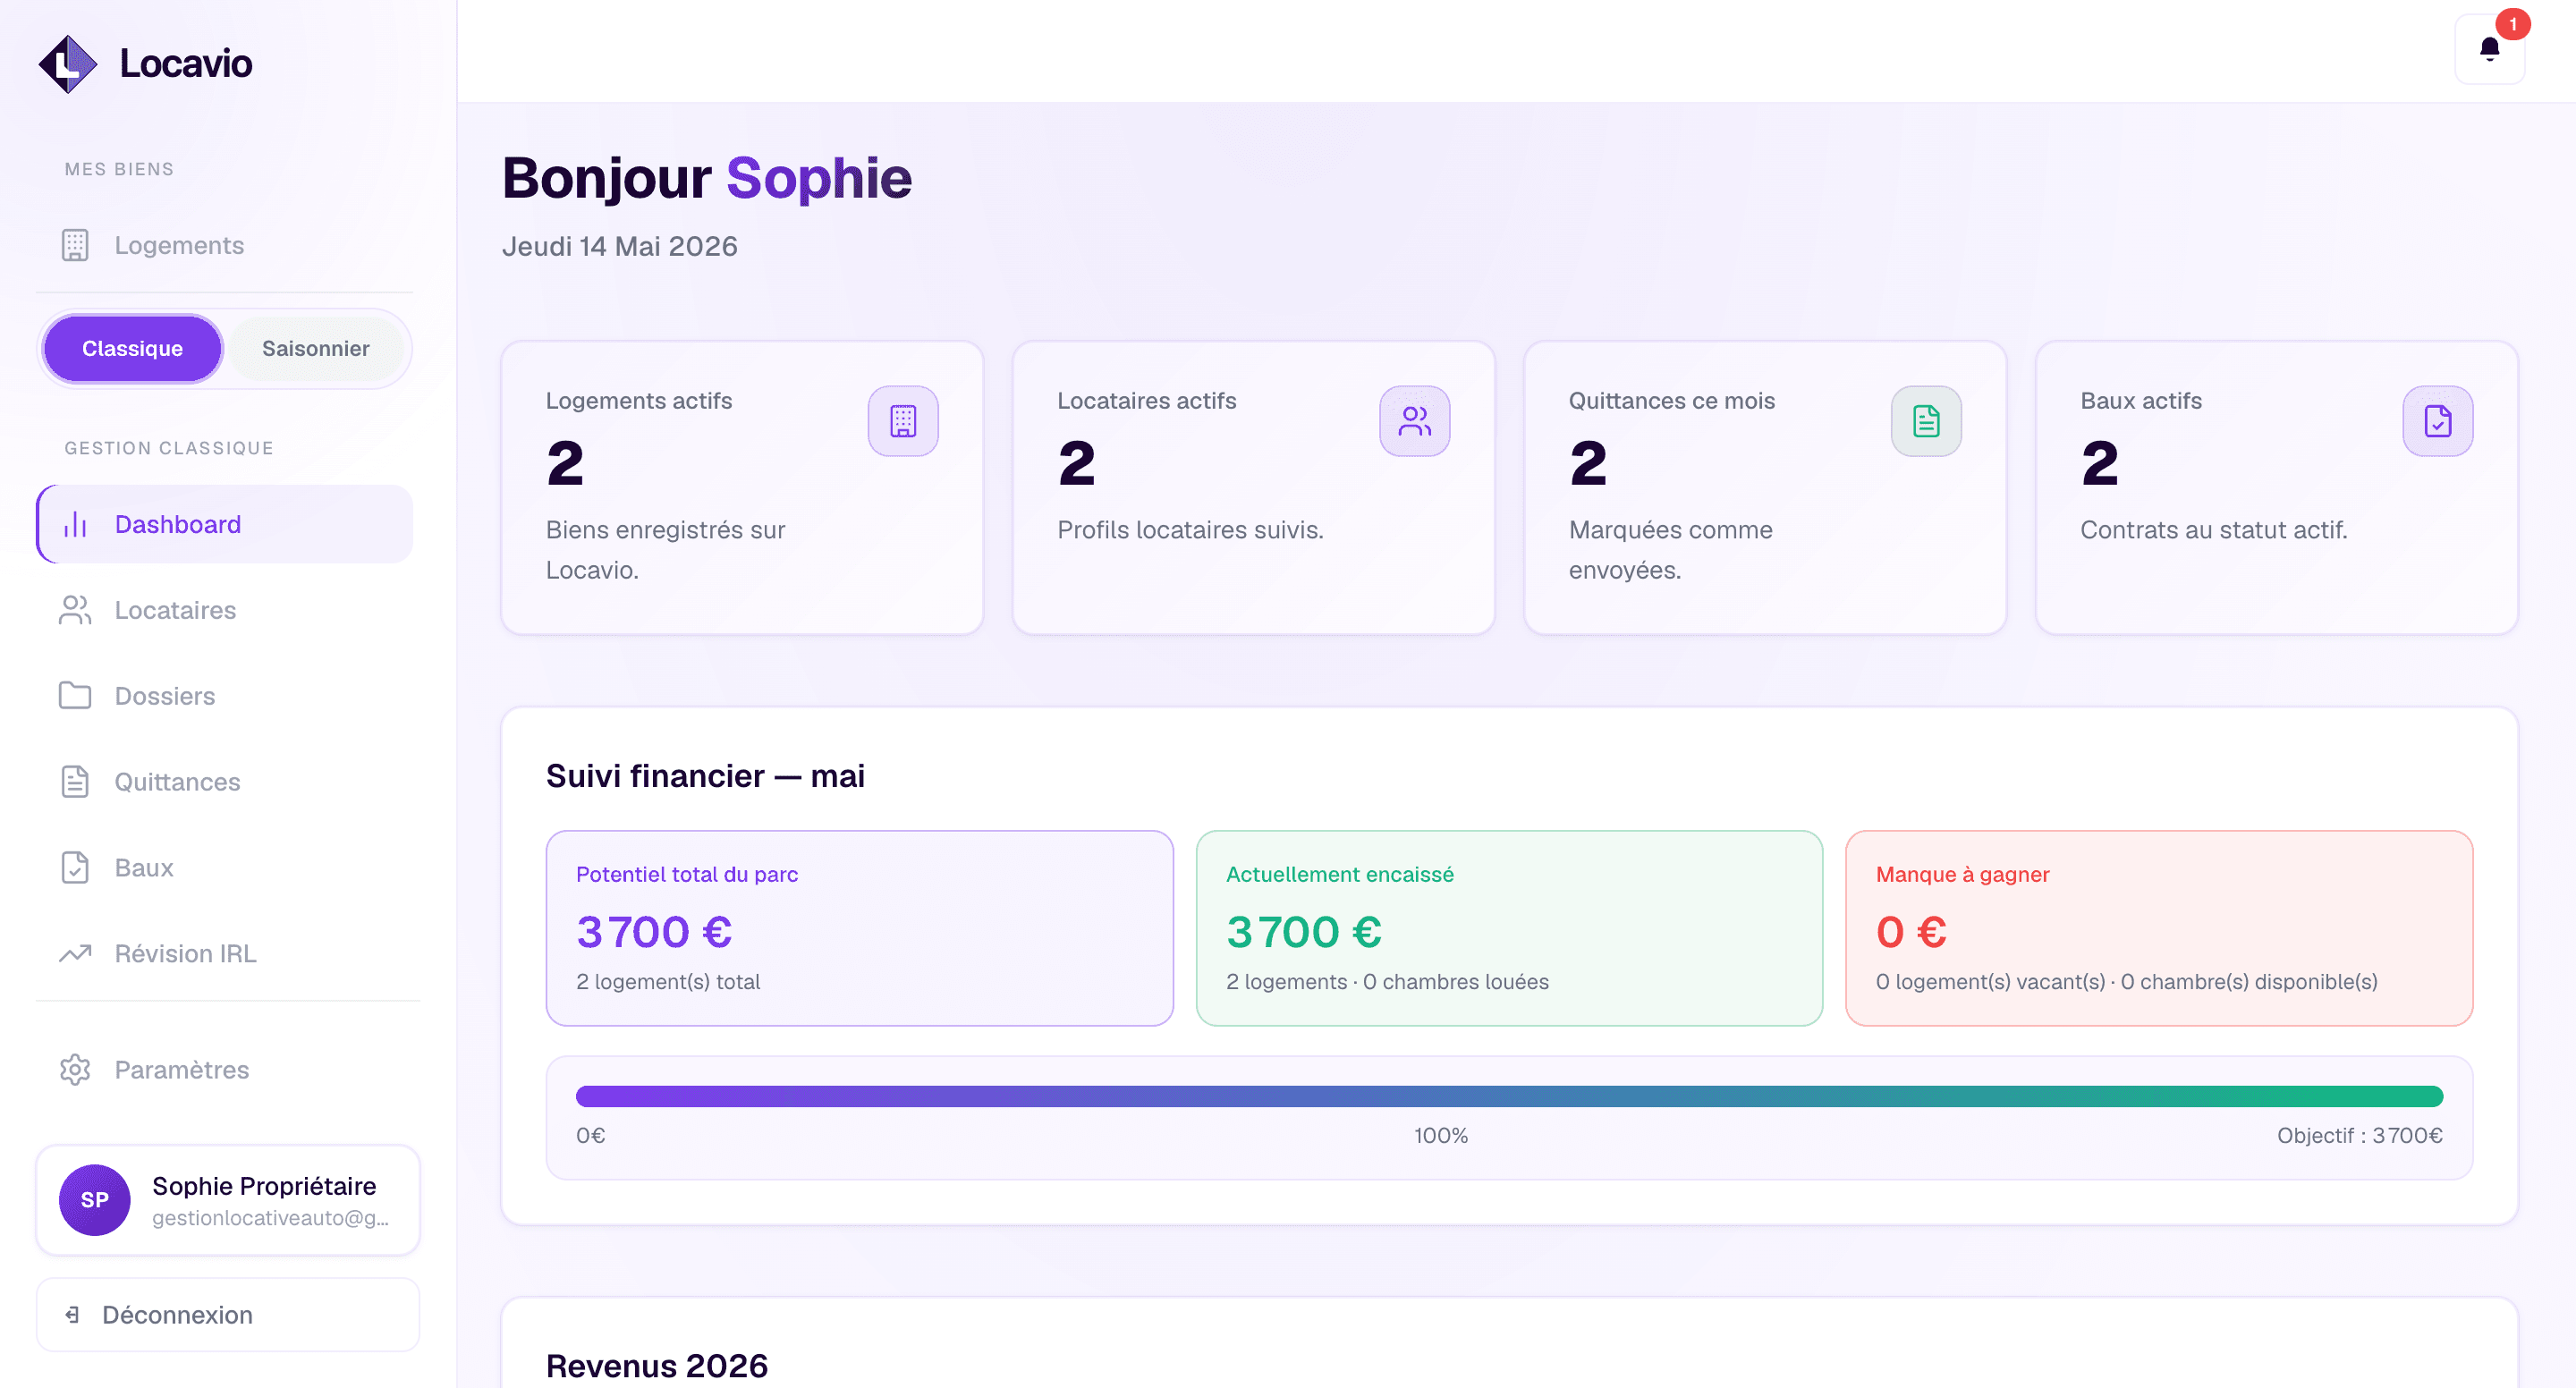The image size is (2576, 1388).
Task: Click the Dashboard bar chart icon
Action: pyautogui.click(x=76, y=524)
